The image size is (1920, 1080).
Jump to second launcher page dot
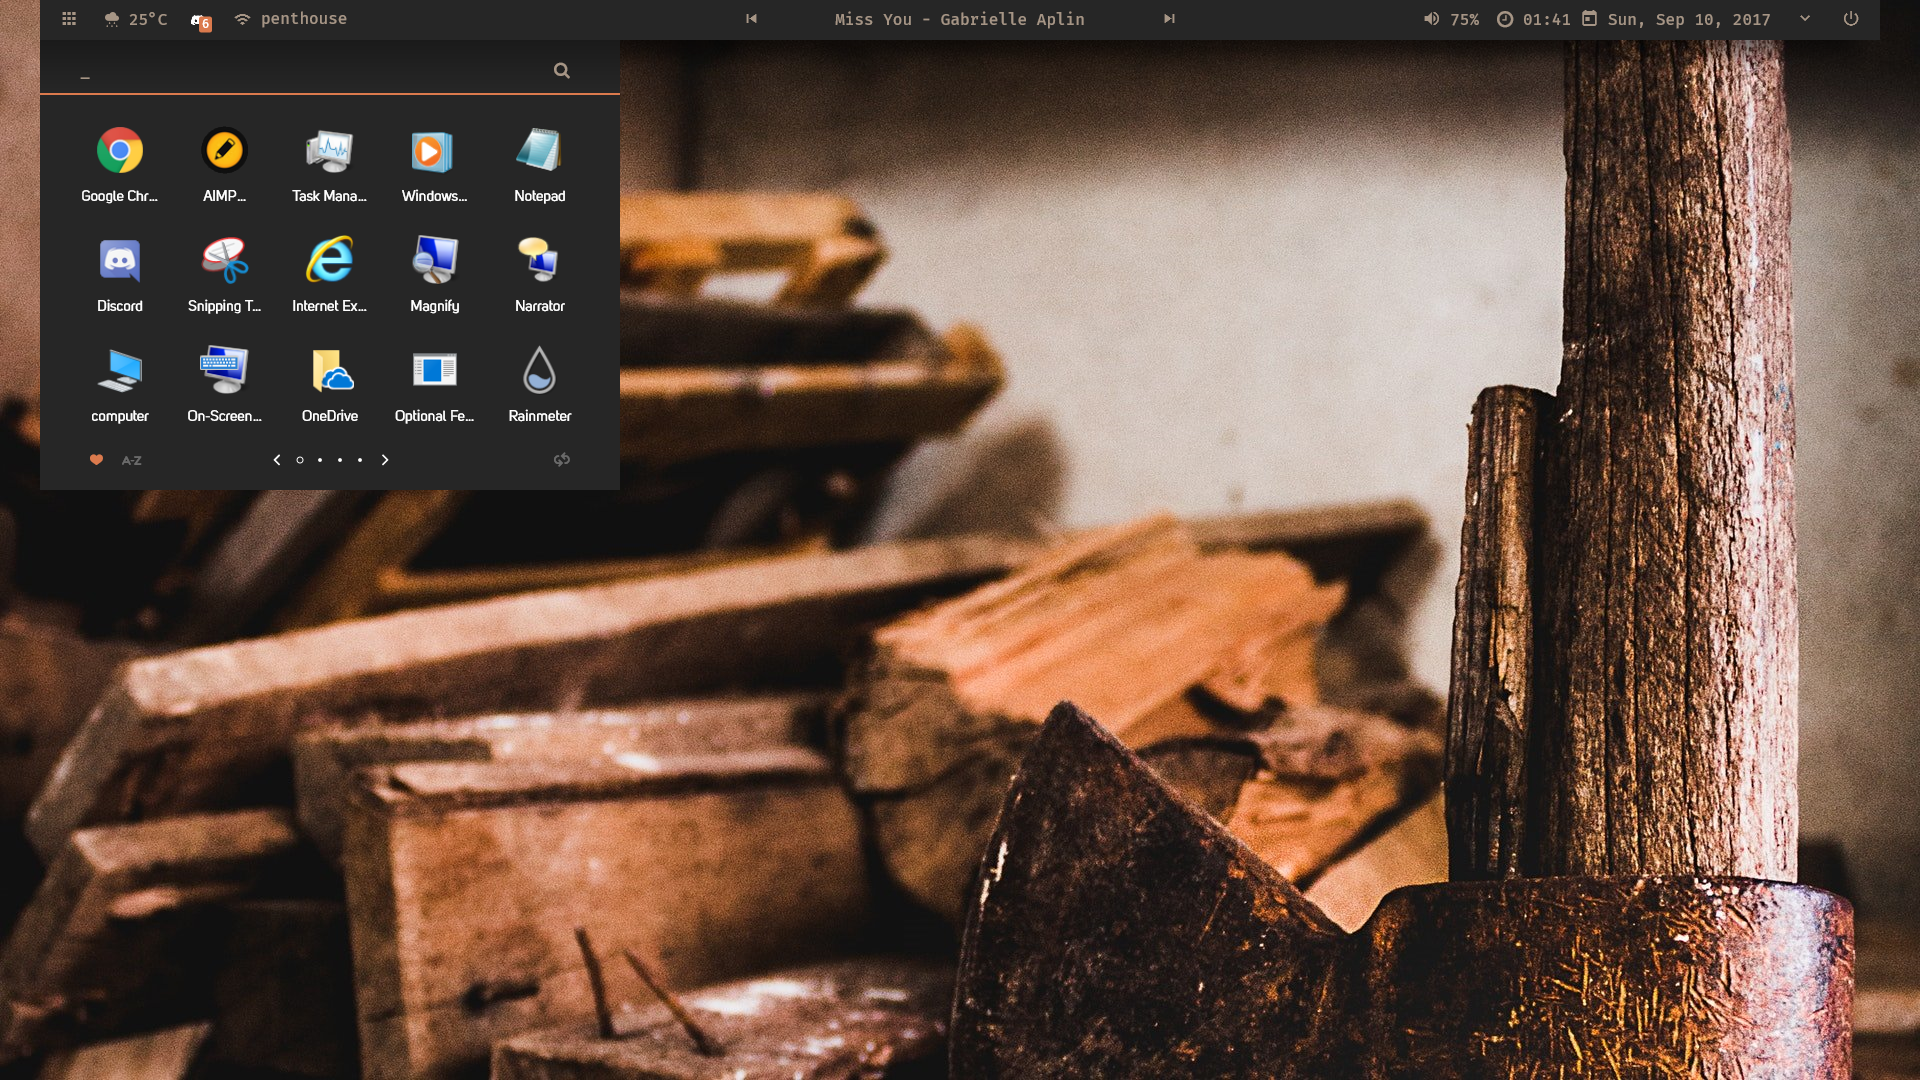(x=320, y=460)
